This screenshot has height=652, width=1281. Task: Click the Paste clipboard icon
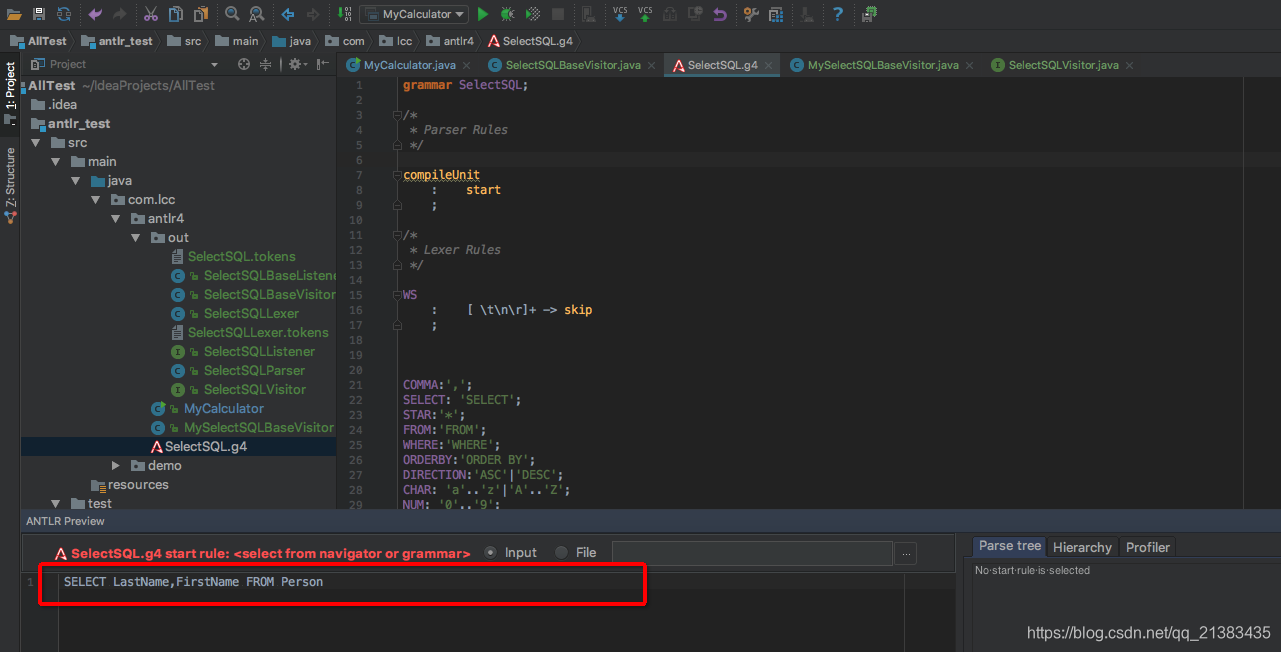pos(201,14)
